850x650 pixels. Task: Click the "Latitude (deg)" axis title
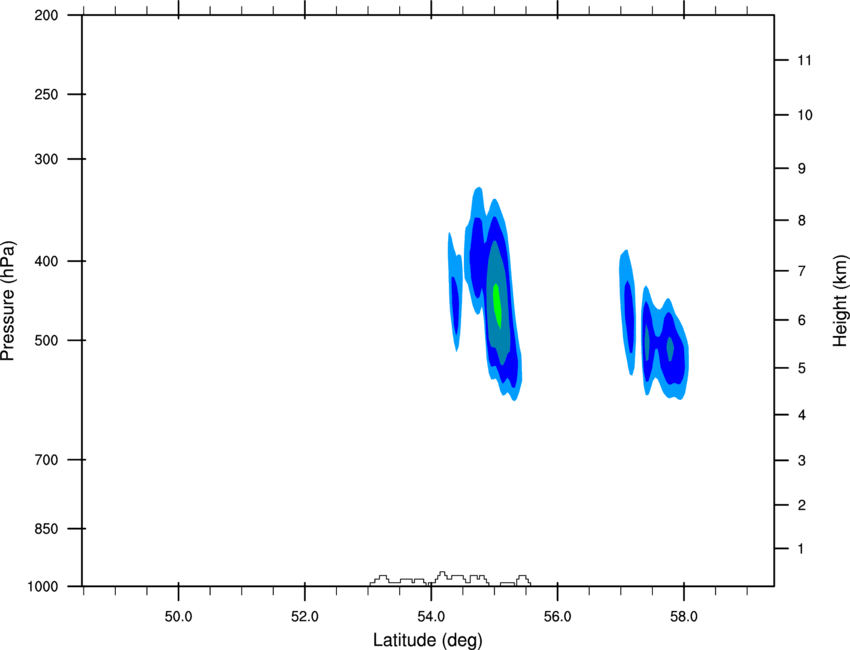[x=427, y=640]
